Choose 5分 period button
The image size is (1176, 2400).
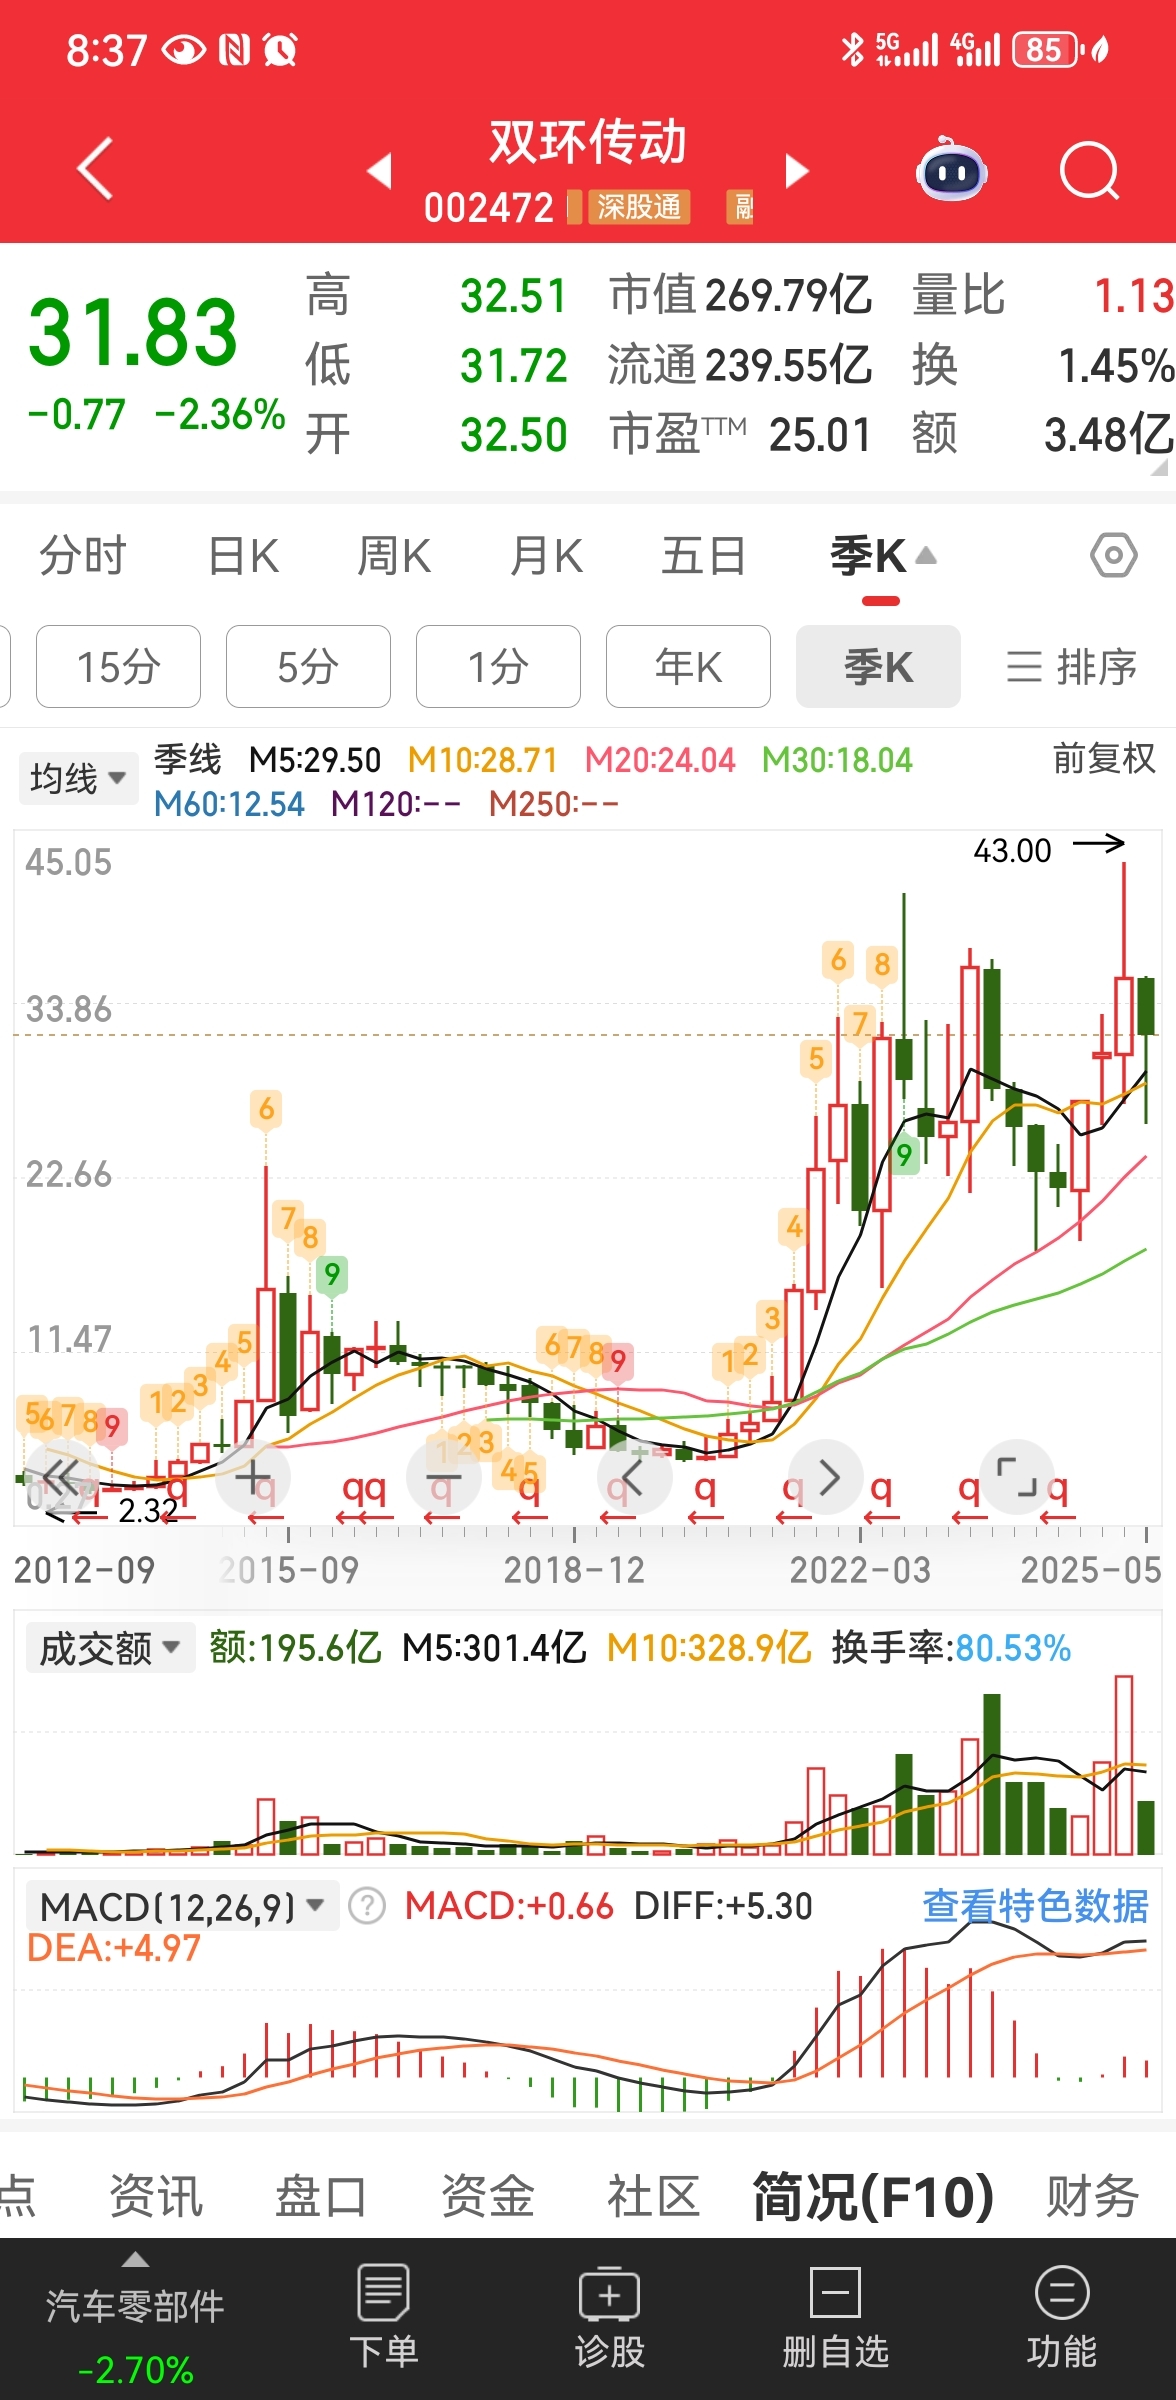pyautogui.click(x=308, y=666)
